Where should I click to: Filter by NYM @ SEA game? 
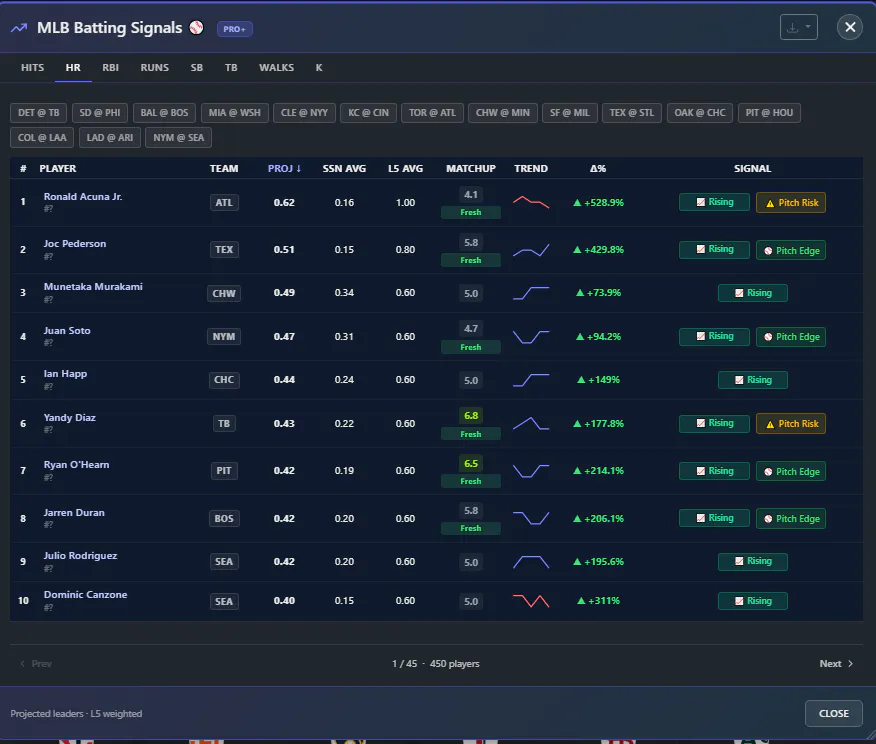179,138
